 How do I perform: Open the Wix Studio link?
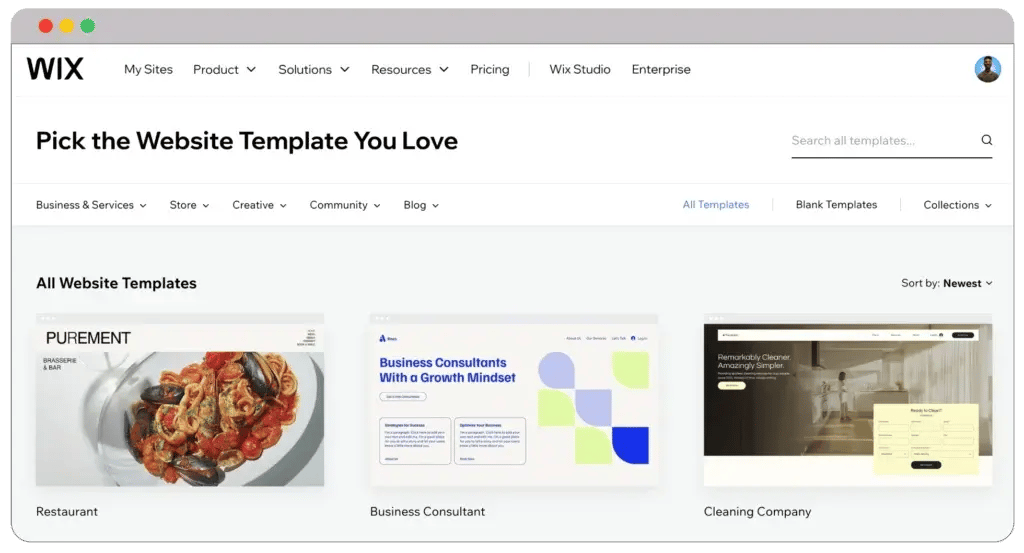point(579,70)
